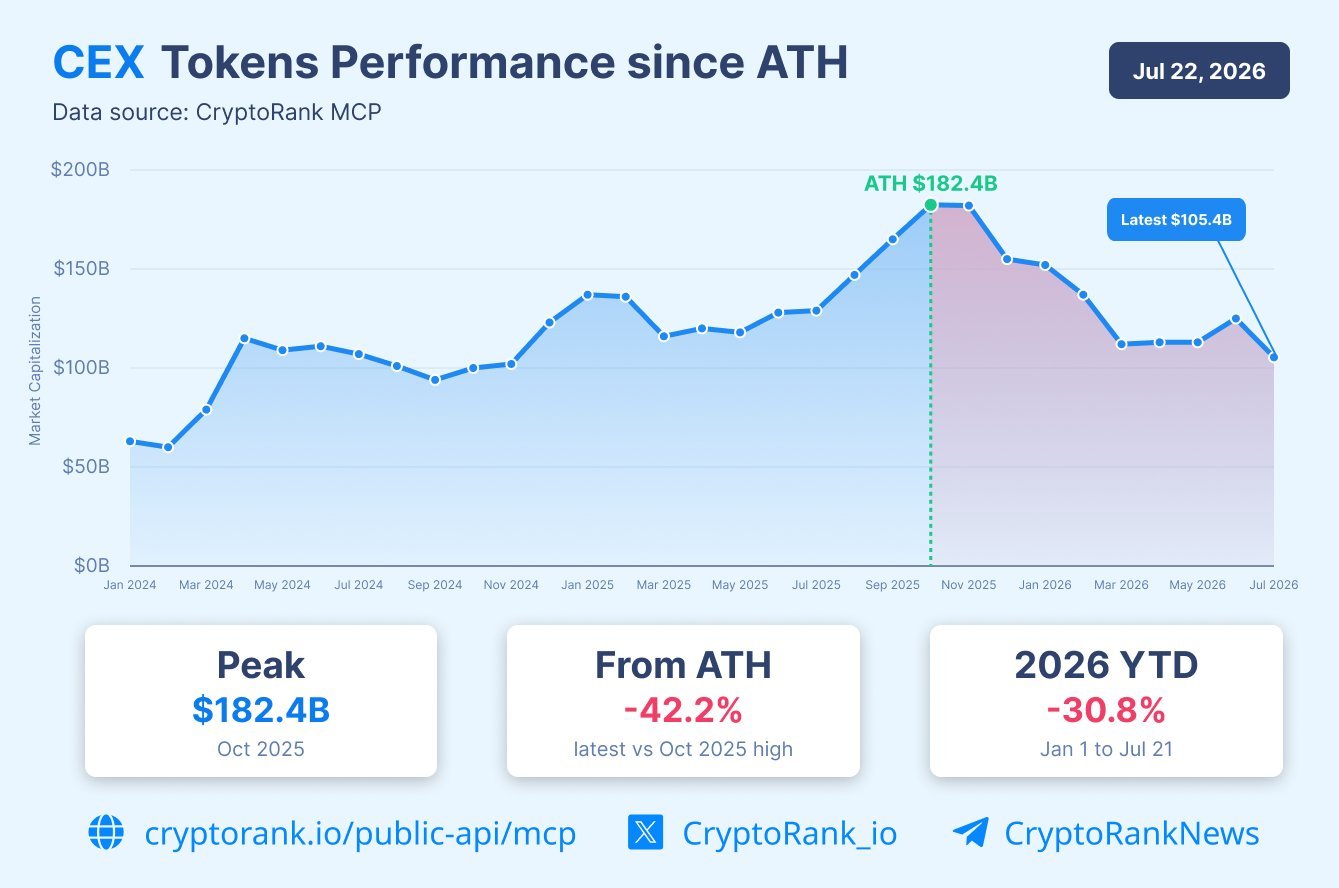The height and width of the screenshot is (888, 1339).
Task: Click the $150B y-axis label
Action: pyautogui.click(x=80, y=269)
